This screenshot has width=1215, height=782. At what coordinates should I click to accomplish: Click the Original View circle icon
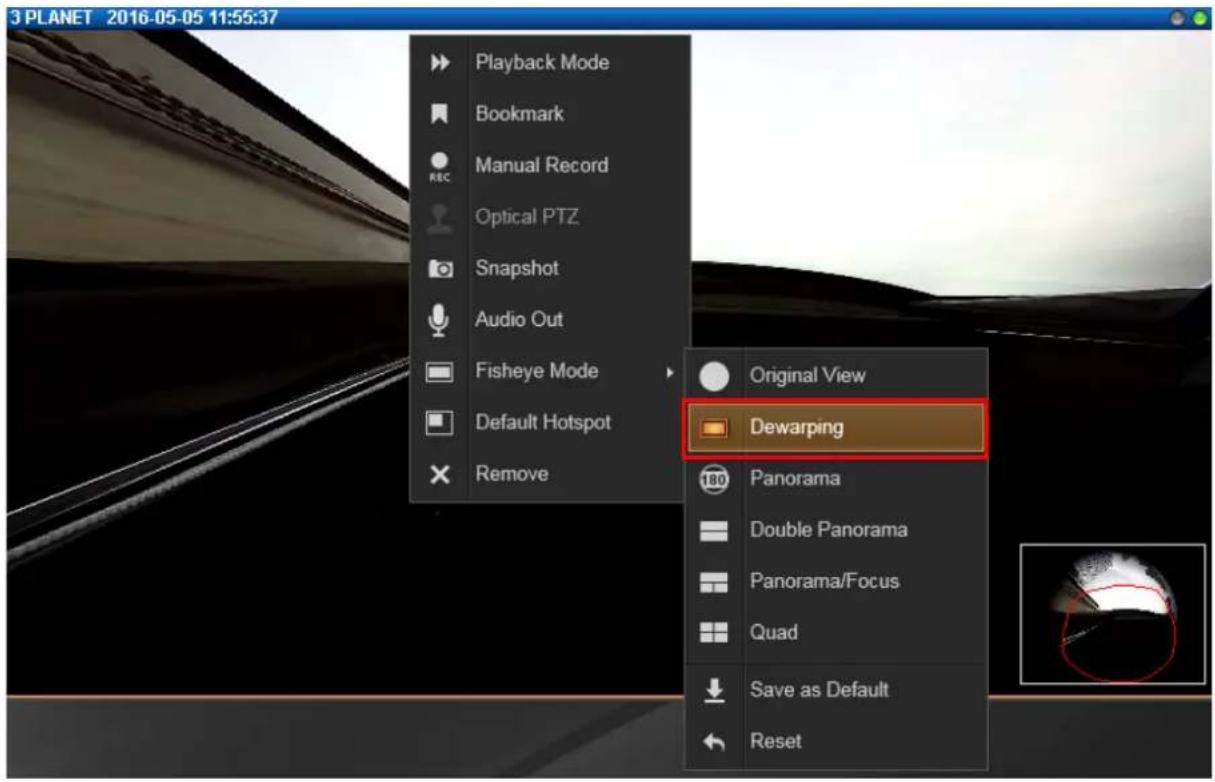714,377
